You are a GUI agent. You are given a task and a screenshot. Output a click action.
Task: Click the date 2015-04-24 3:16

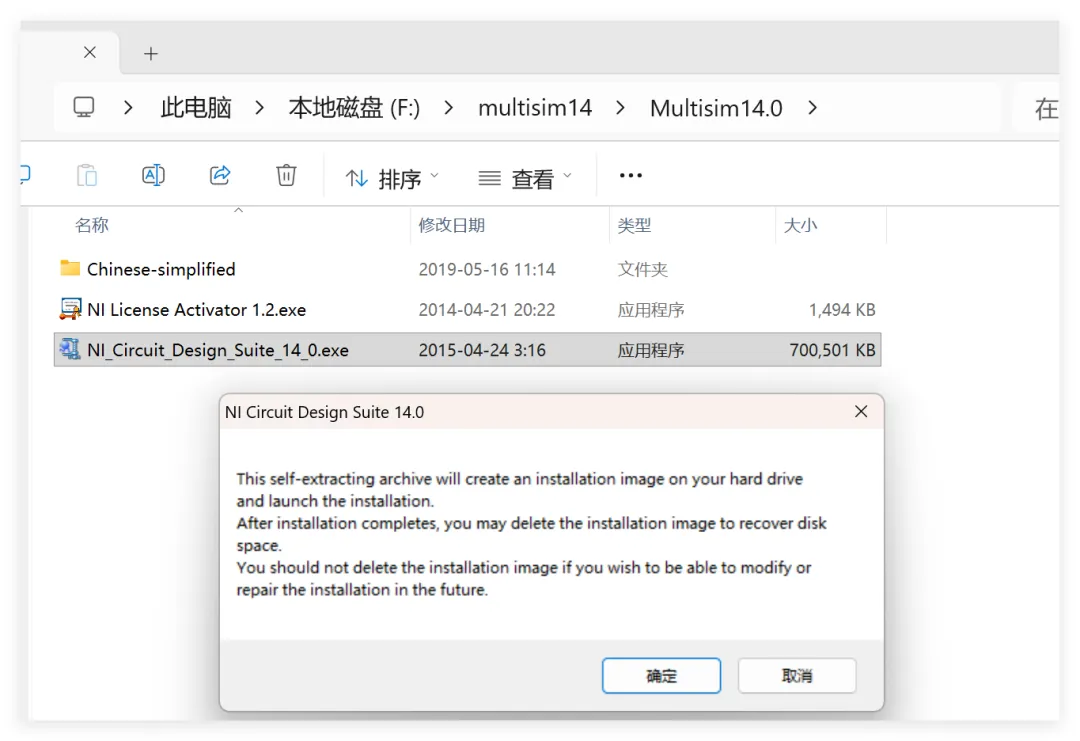482,351
